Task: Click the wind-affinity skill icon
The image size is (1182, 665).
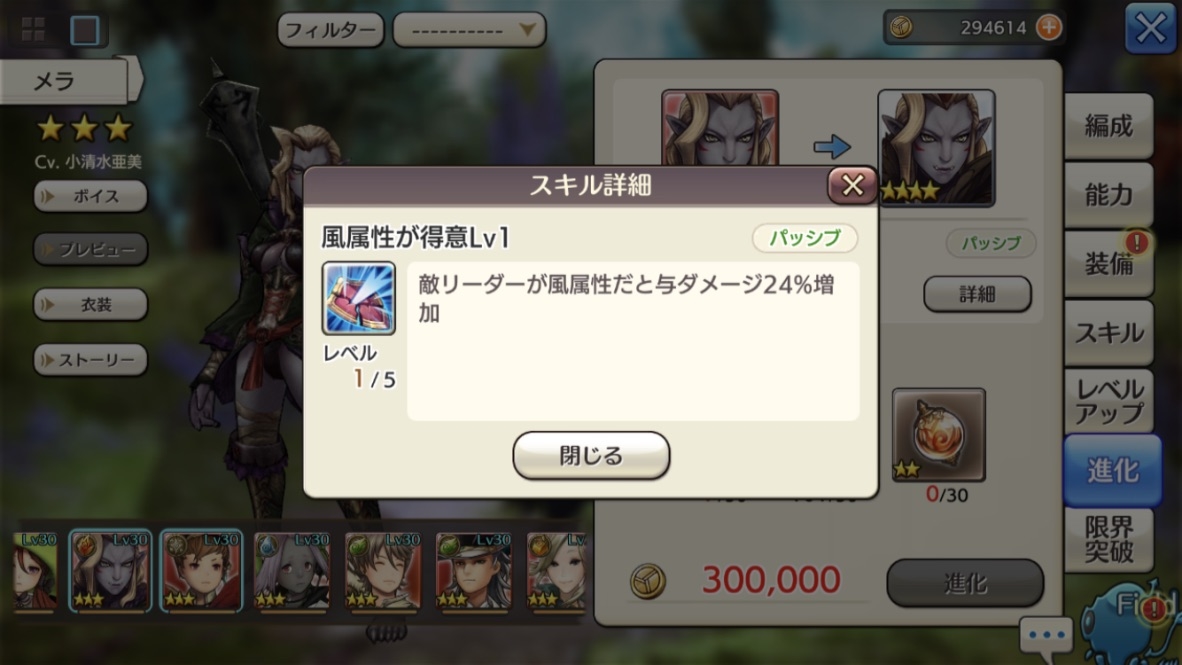Action: point(359,299)
